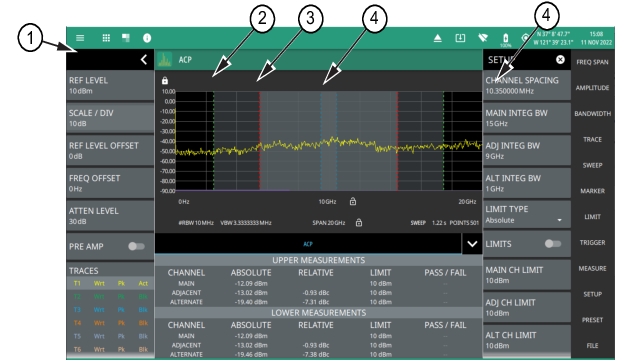Collapse the left panel with back chevron
Image resolution: width=631 pixels, height=361 pixels.
[144, 60]
